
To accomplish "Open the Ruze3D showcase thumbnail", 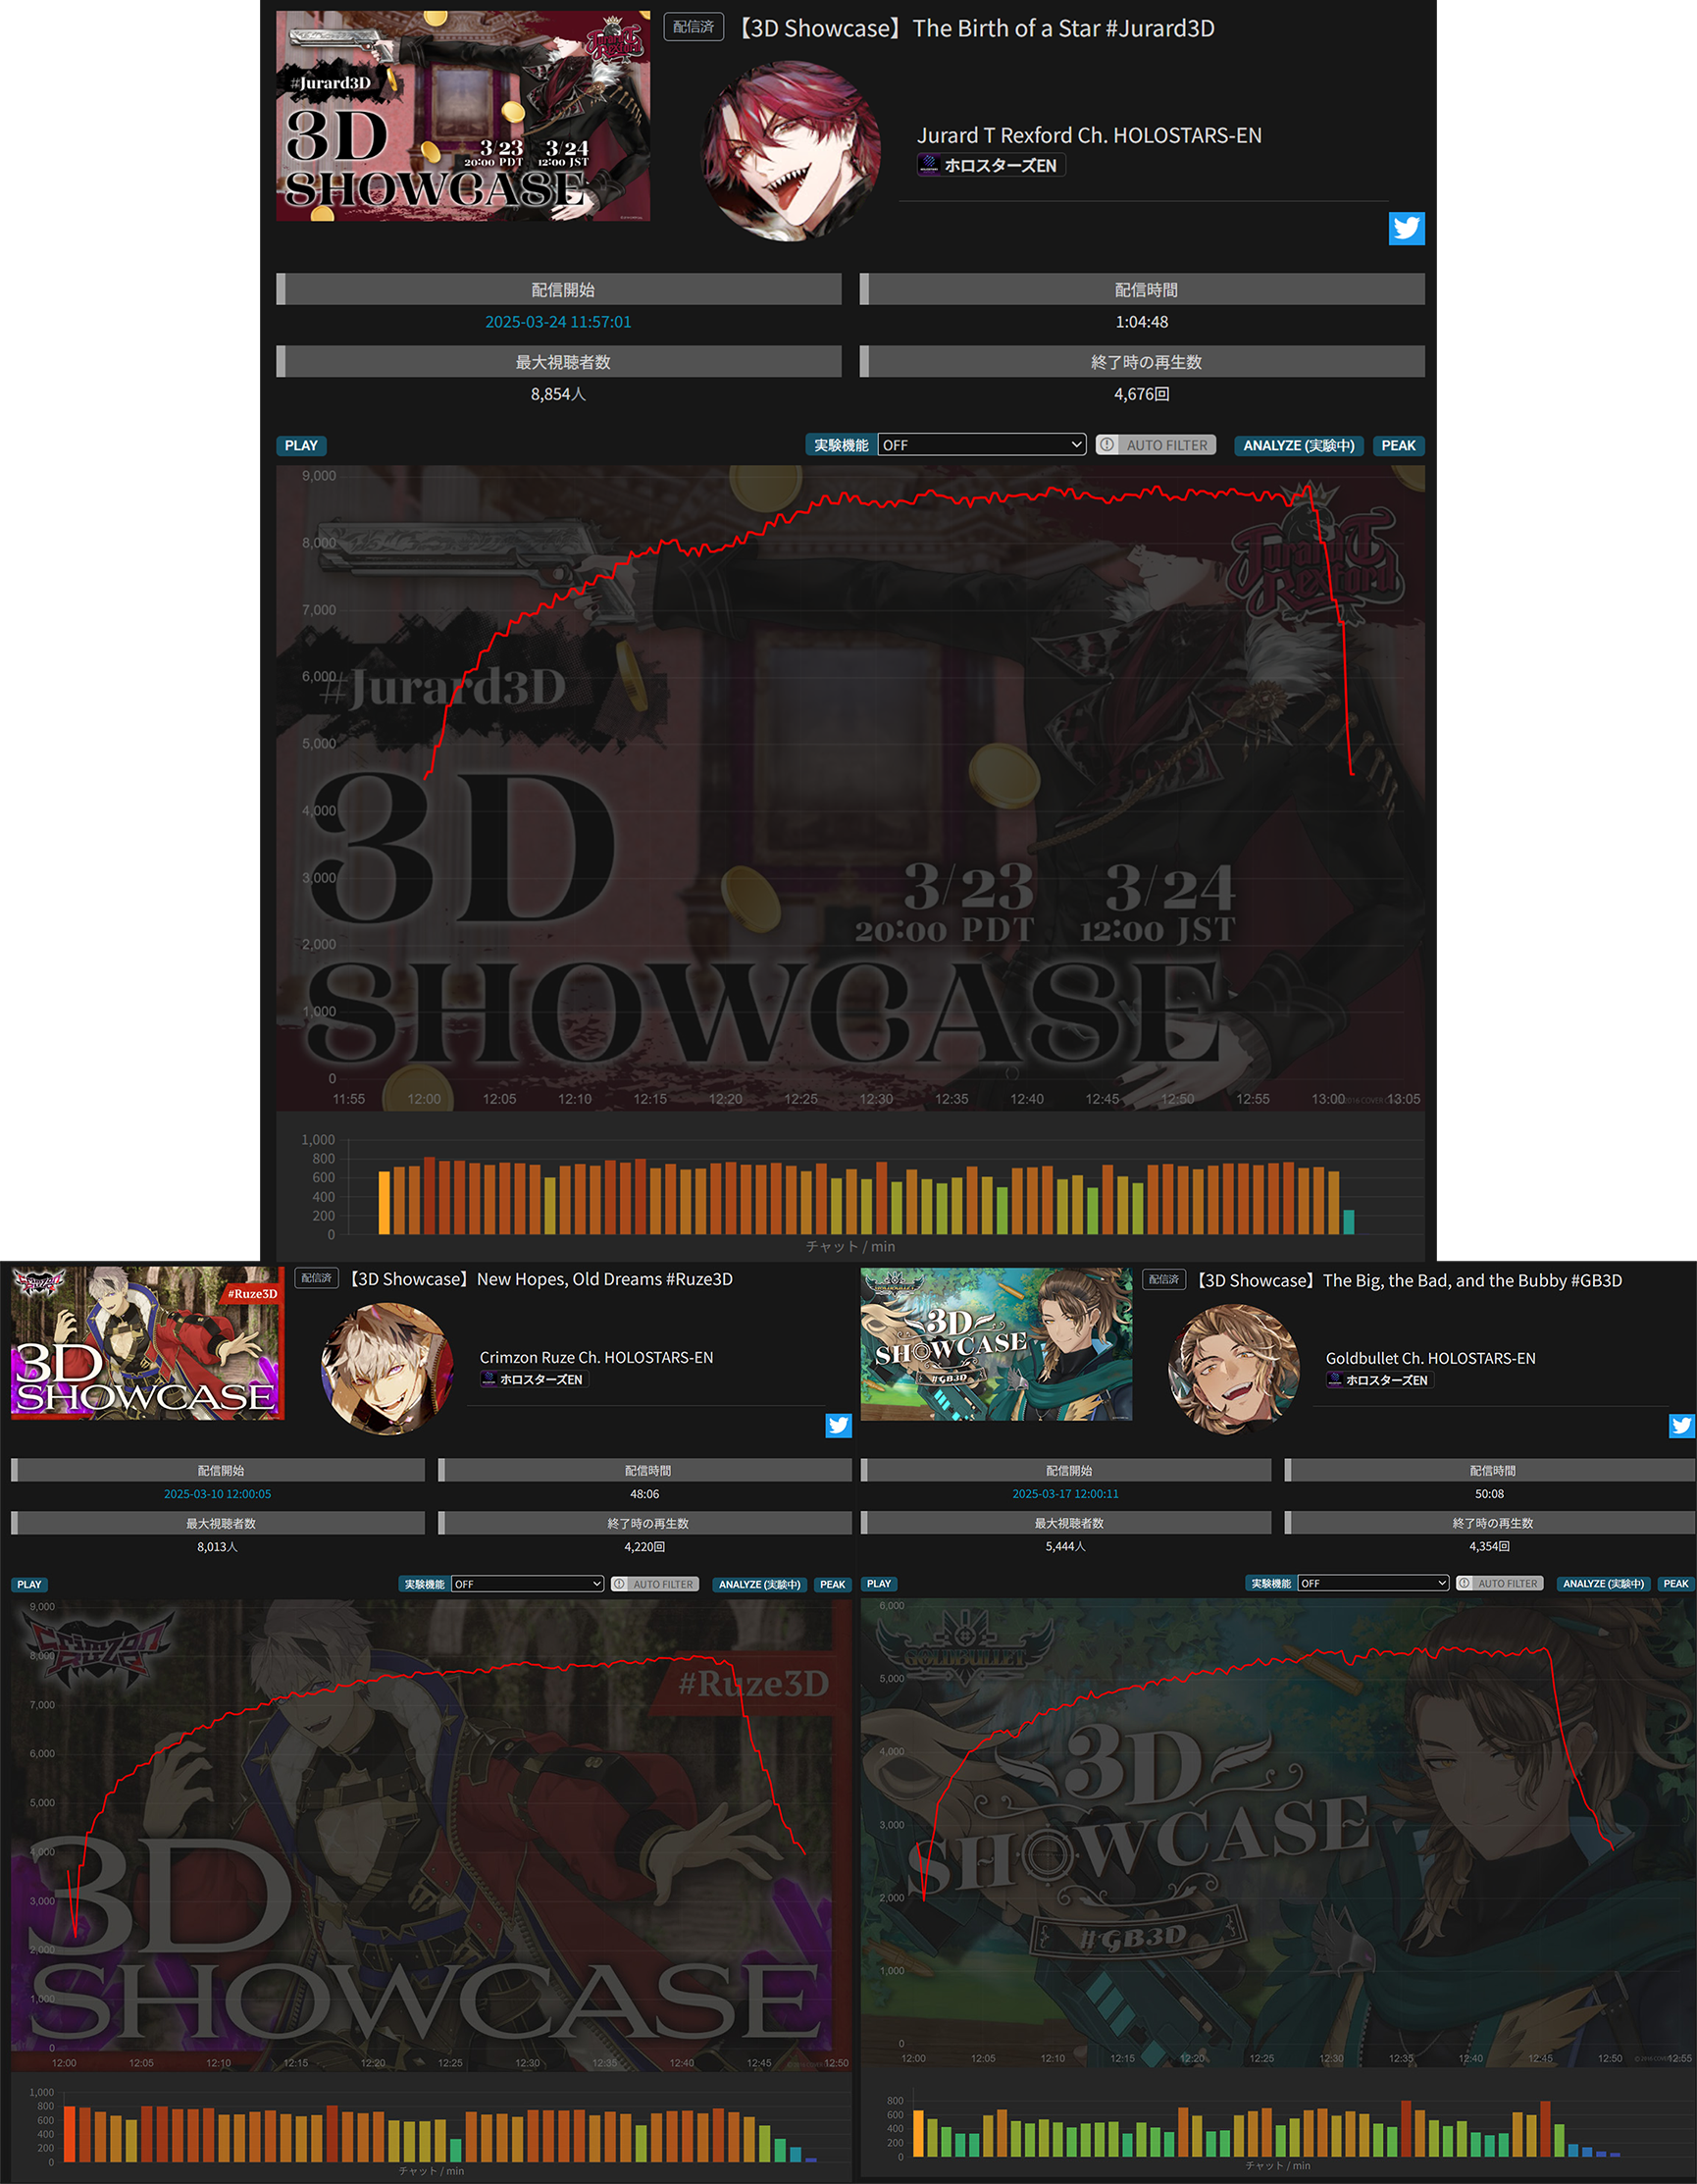I will tap(148, 1343).
